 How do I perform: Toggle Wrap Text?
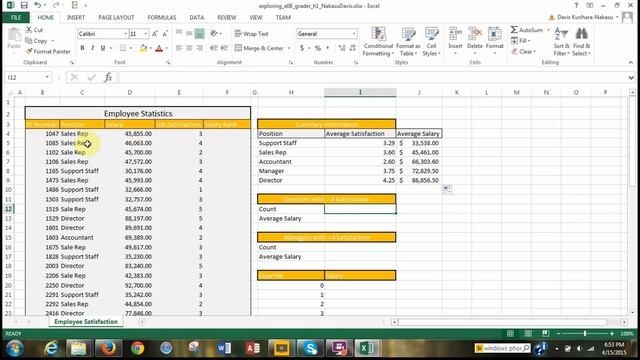pyautogui.click(x=251, y=34)
